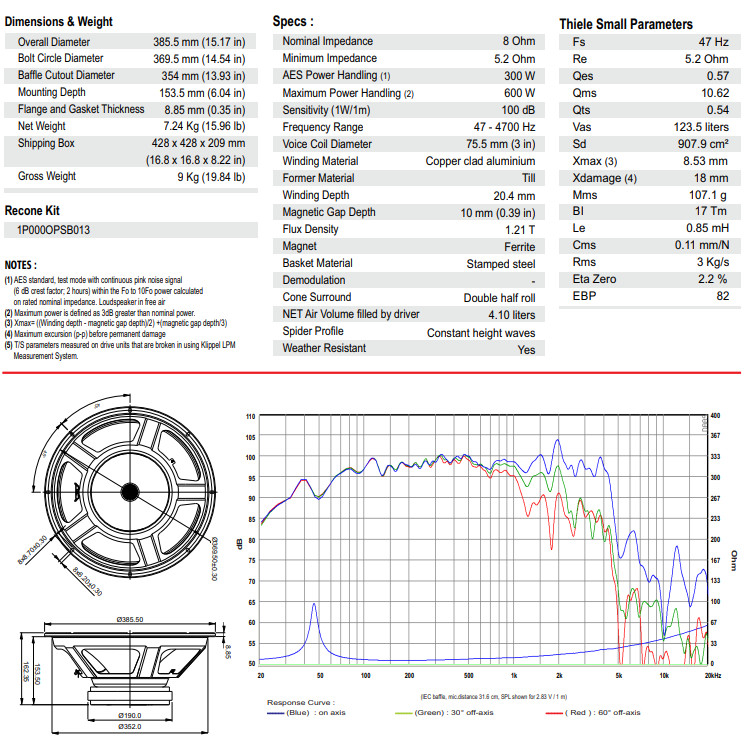Click the Thiele Small Parameters heading

click(x=626, y=24)
